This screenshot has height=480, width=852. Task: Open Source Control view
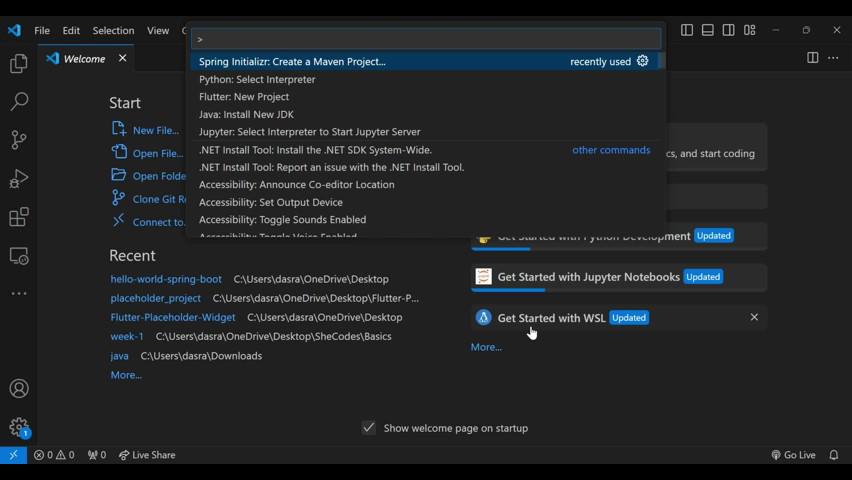tap(19, 140)
